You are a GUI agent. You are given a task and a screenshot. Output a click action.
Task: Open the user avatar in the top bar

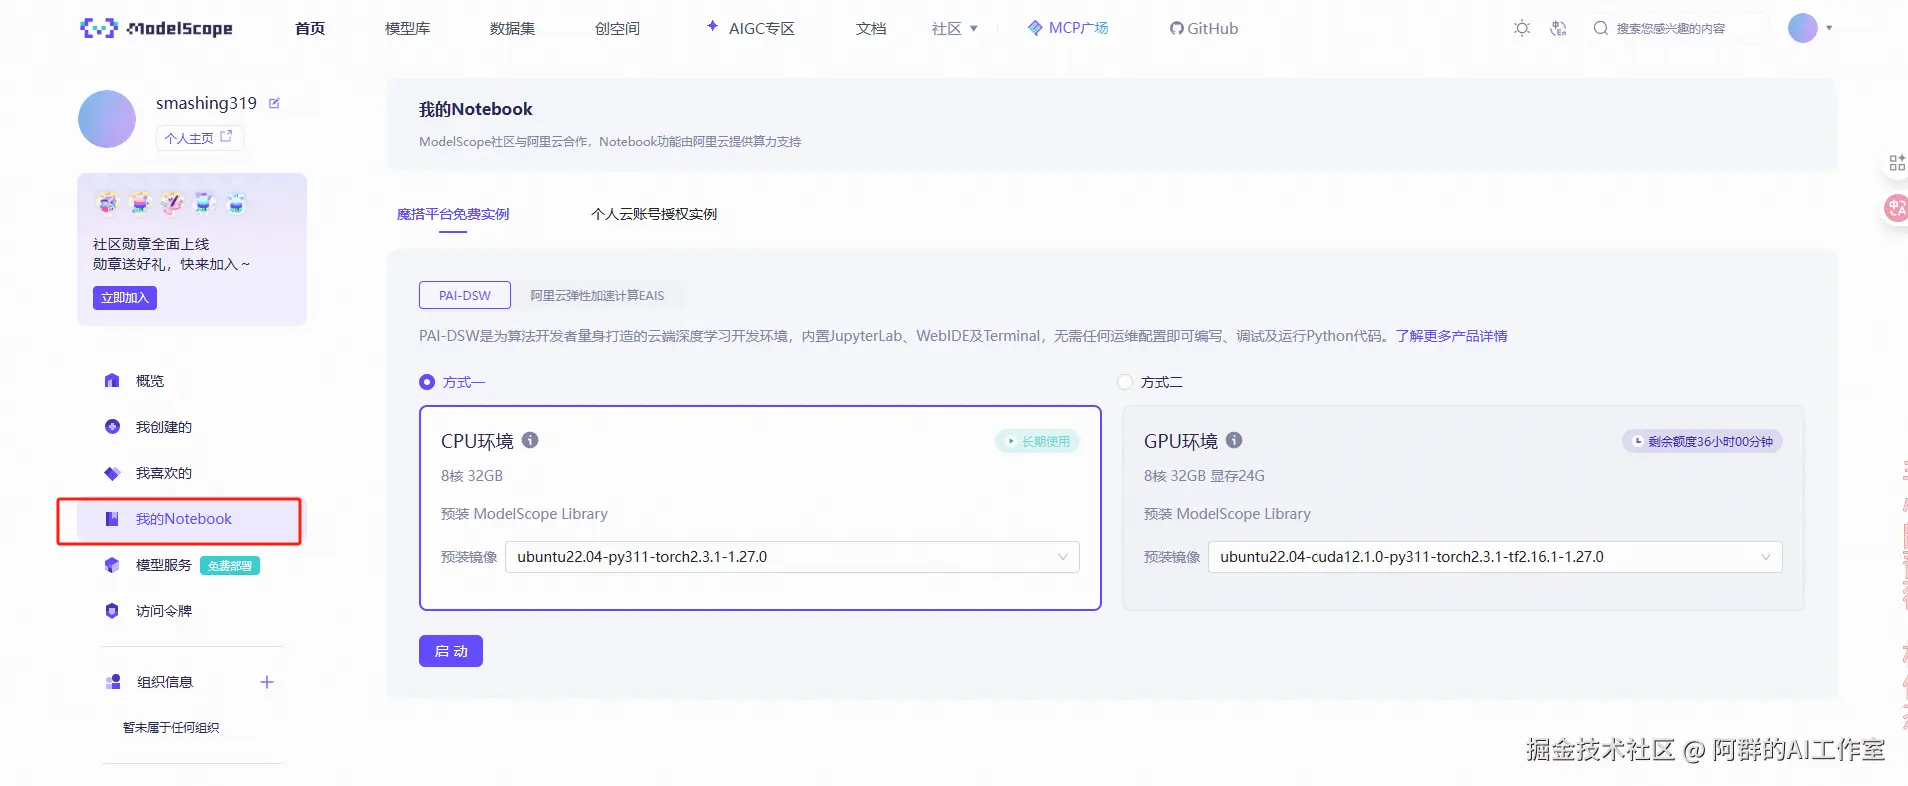(x=1802, y=28)
